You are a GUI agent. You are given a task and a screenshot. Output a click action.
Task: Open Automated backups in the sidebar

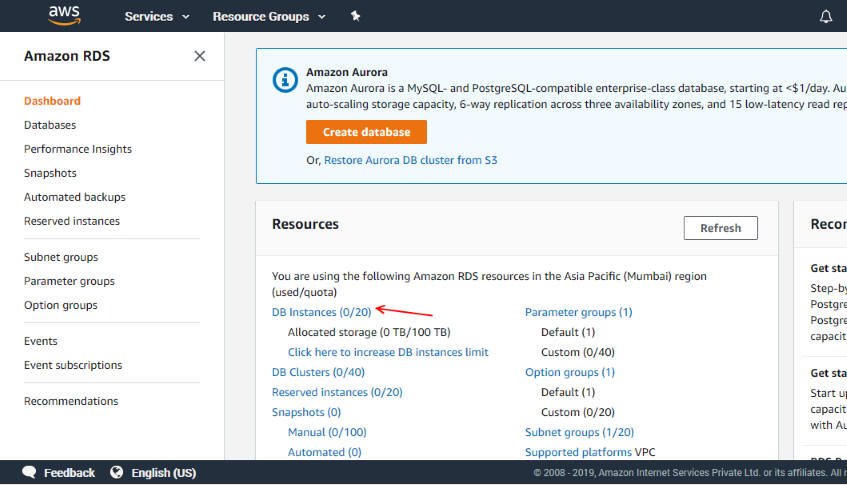(75, 197)
